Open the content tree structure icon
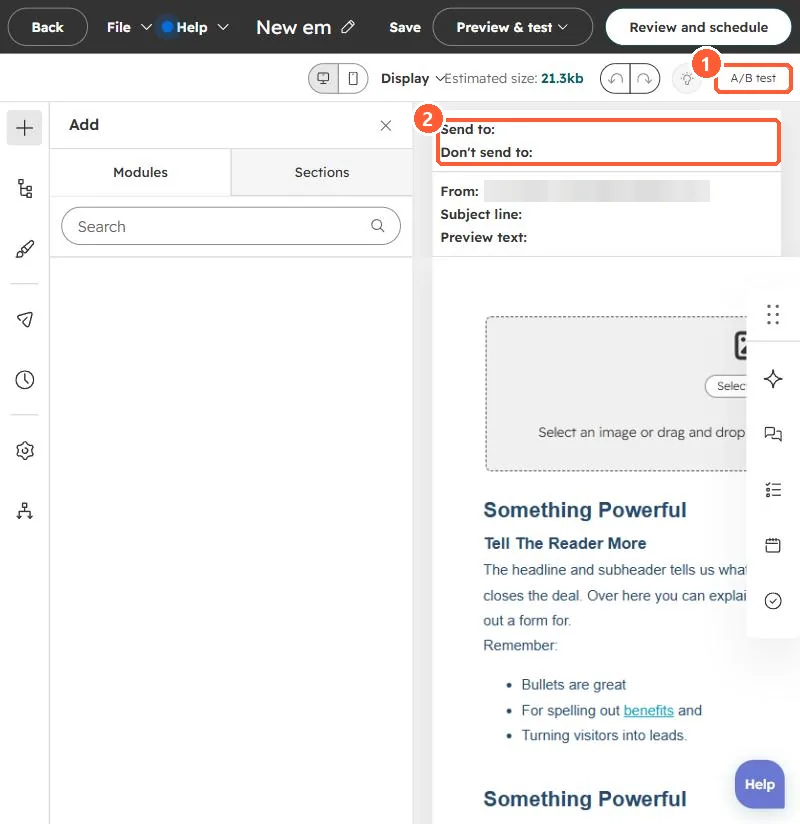This screenshot has width=800, height=824. [25, 188]
